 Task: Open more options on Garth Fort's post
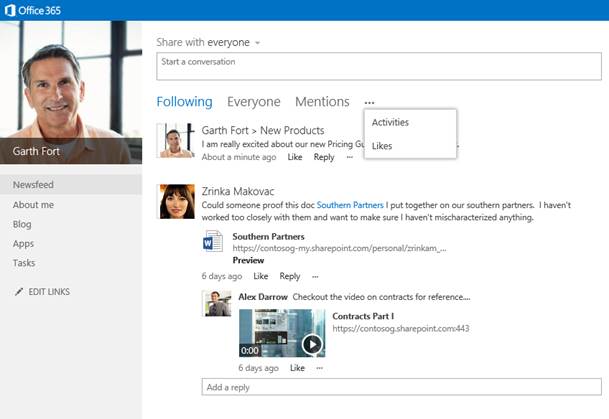(350, 157)
